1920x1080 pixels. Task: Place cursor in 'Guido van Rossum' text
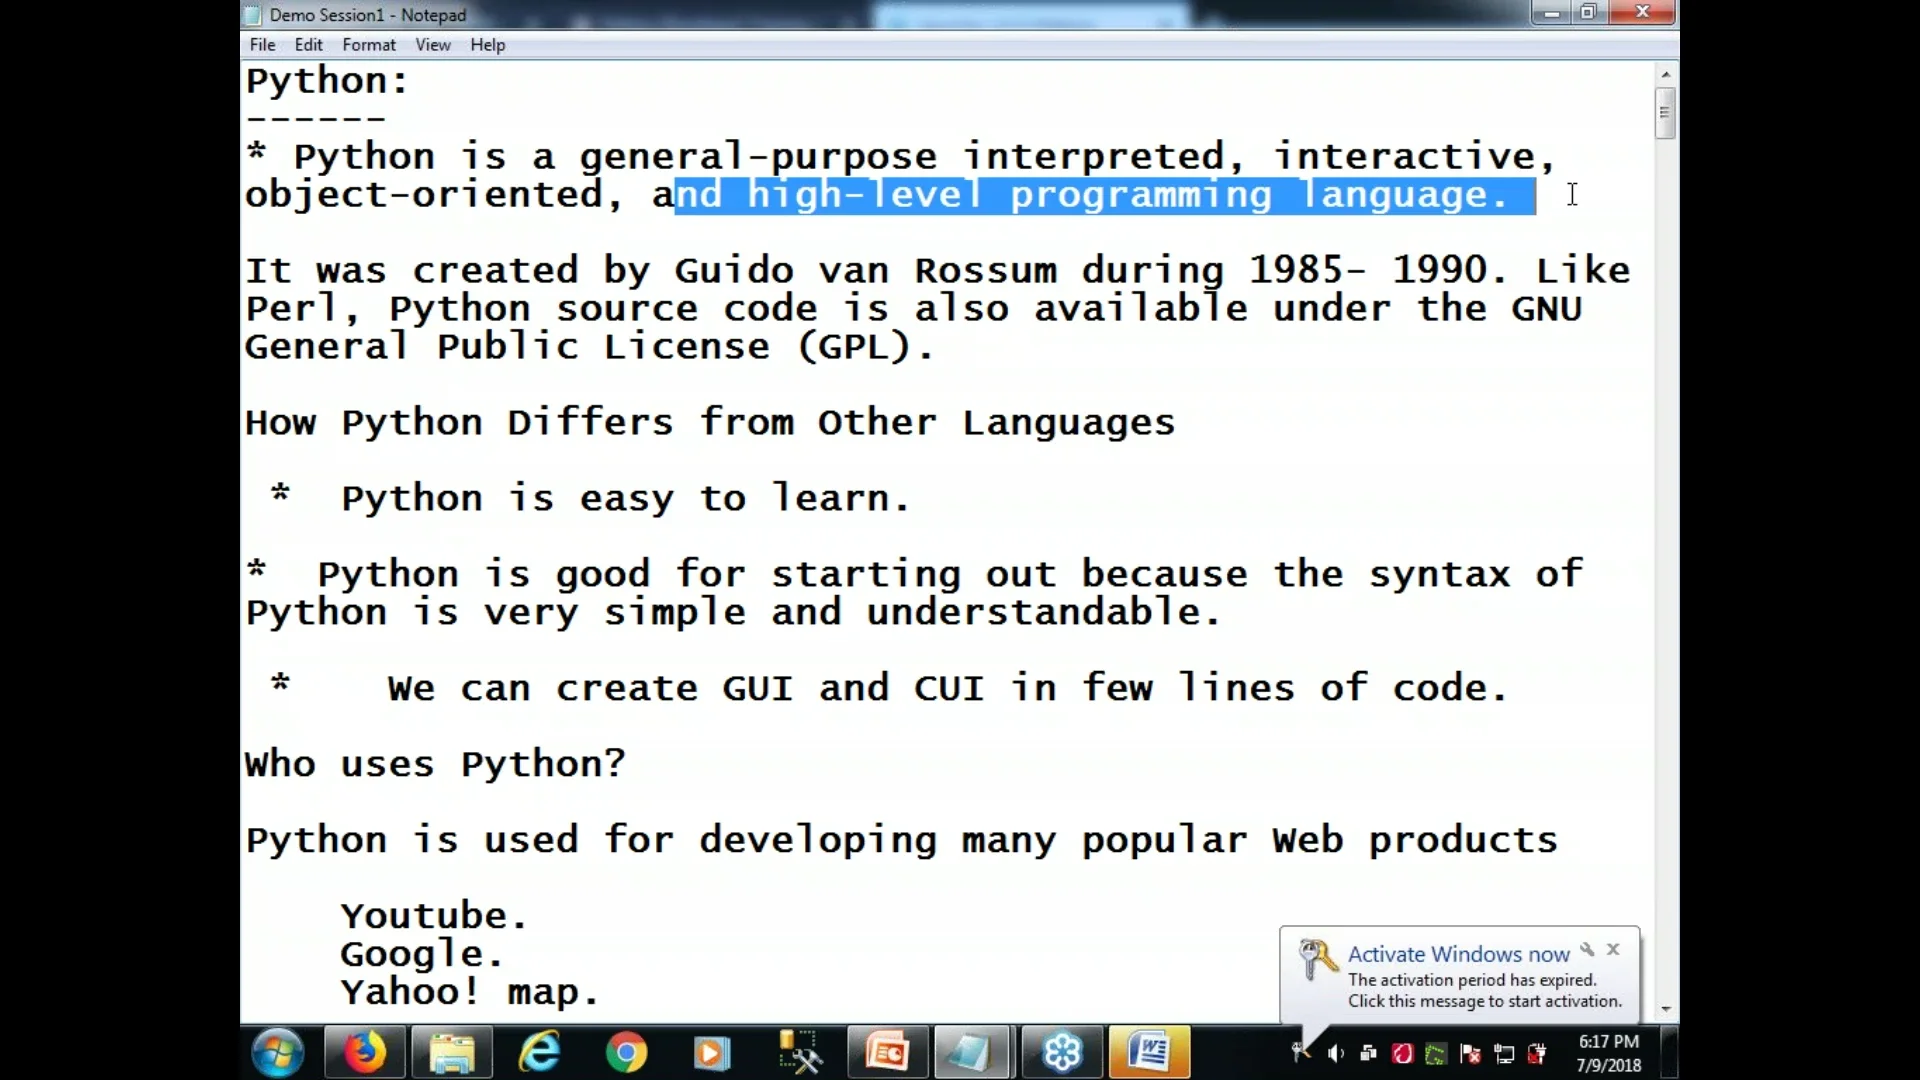pos(865,271)
